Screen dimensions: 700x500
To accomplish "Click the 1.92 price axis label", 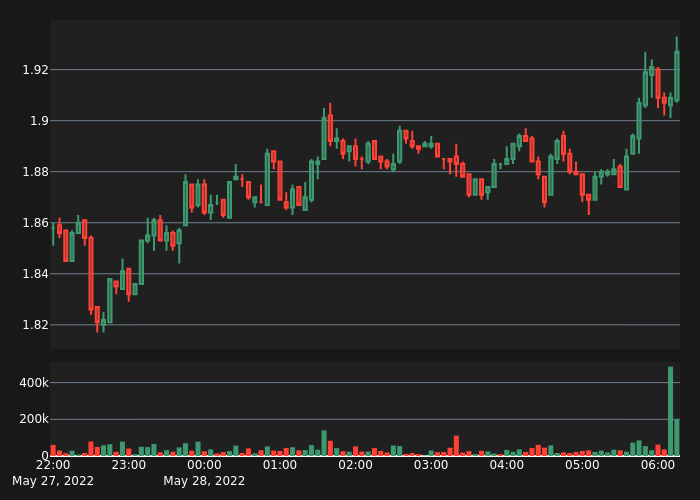I will click(x=35, y=70).
